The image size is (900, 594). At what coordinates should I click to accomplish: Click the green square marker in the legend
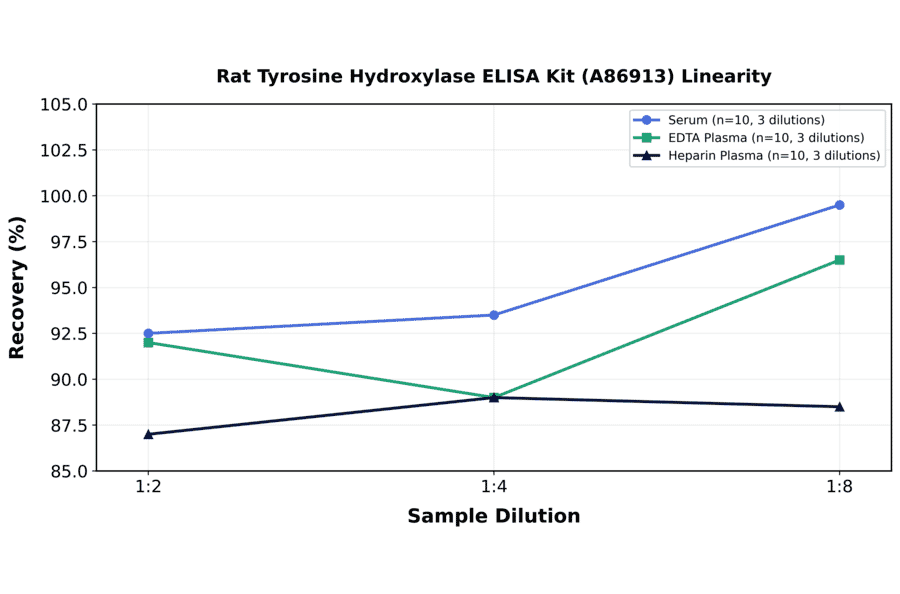click(646, 138)
